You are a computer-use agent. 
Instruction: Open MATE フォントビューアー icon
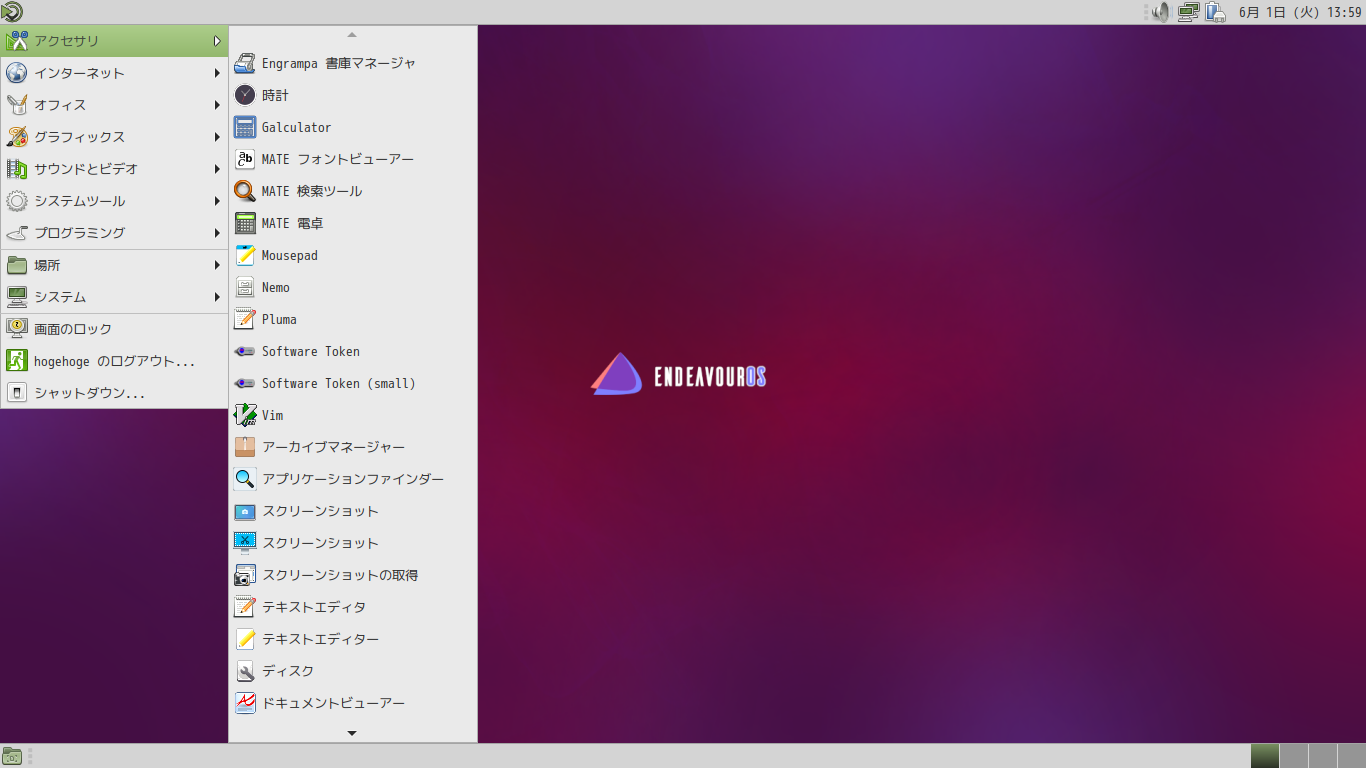(245, 159)
